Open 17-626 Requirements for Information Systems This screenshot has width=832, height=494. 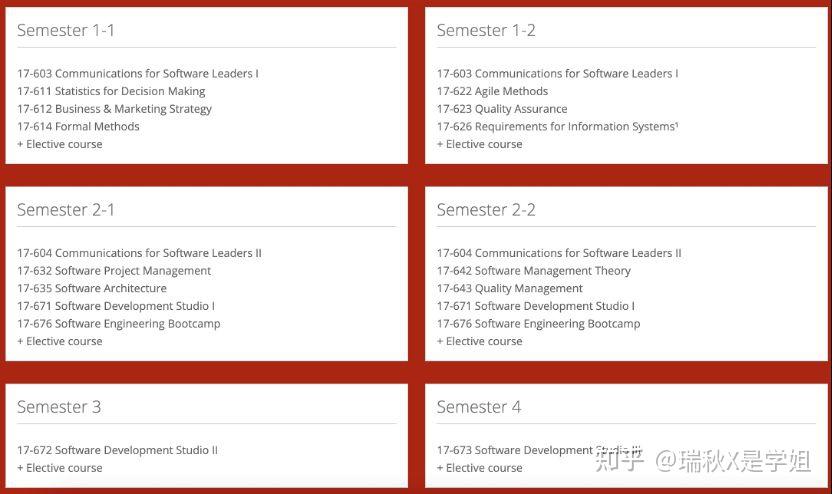pos(557,127)
